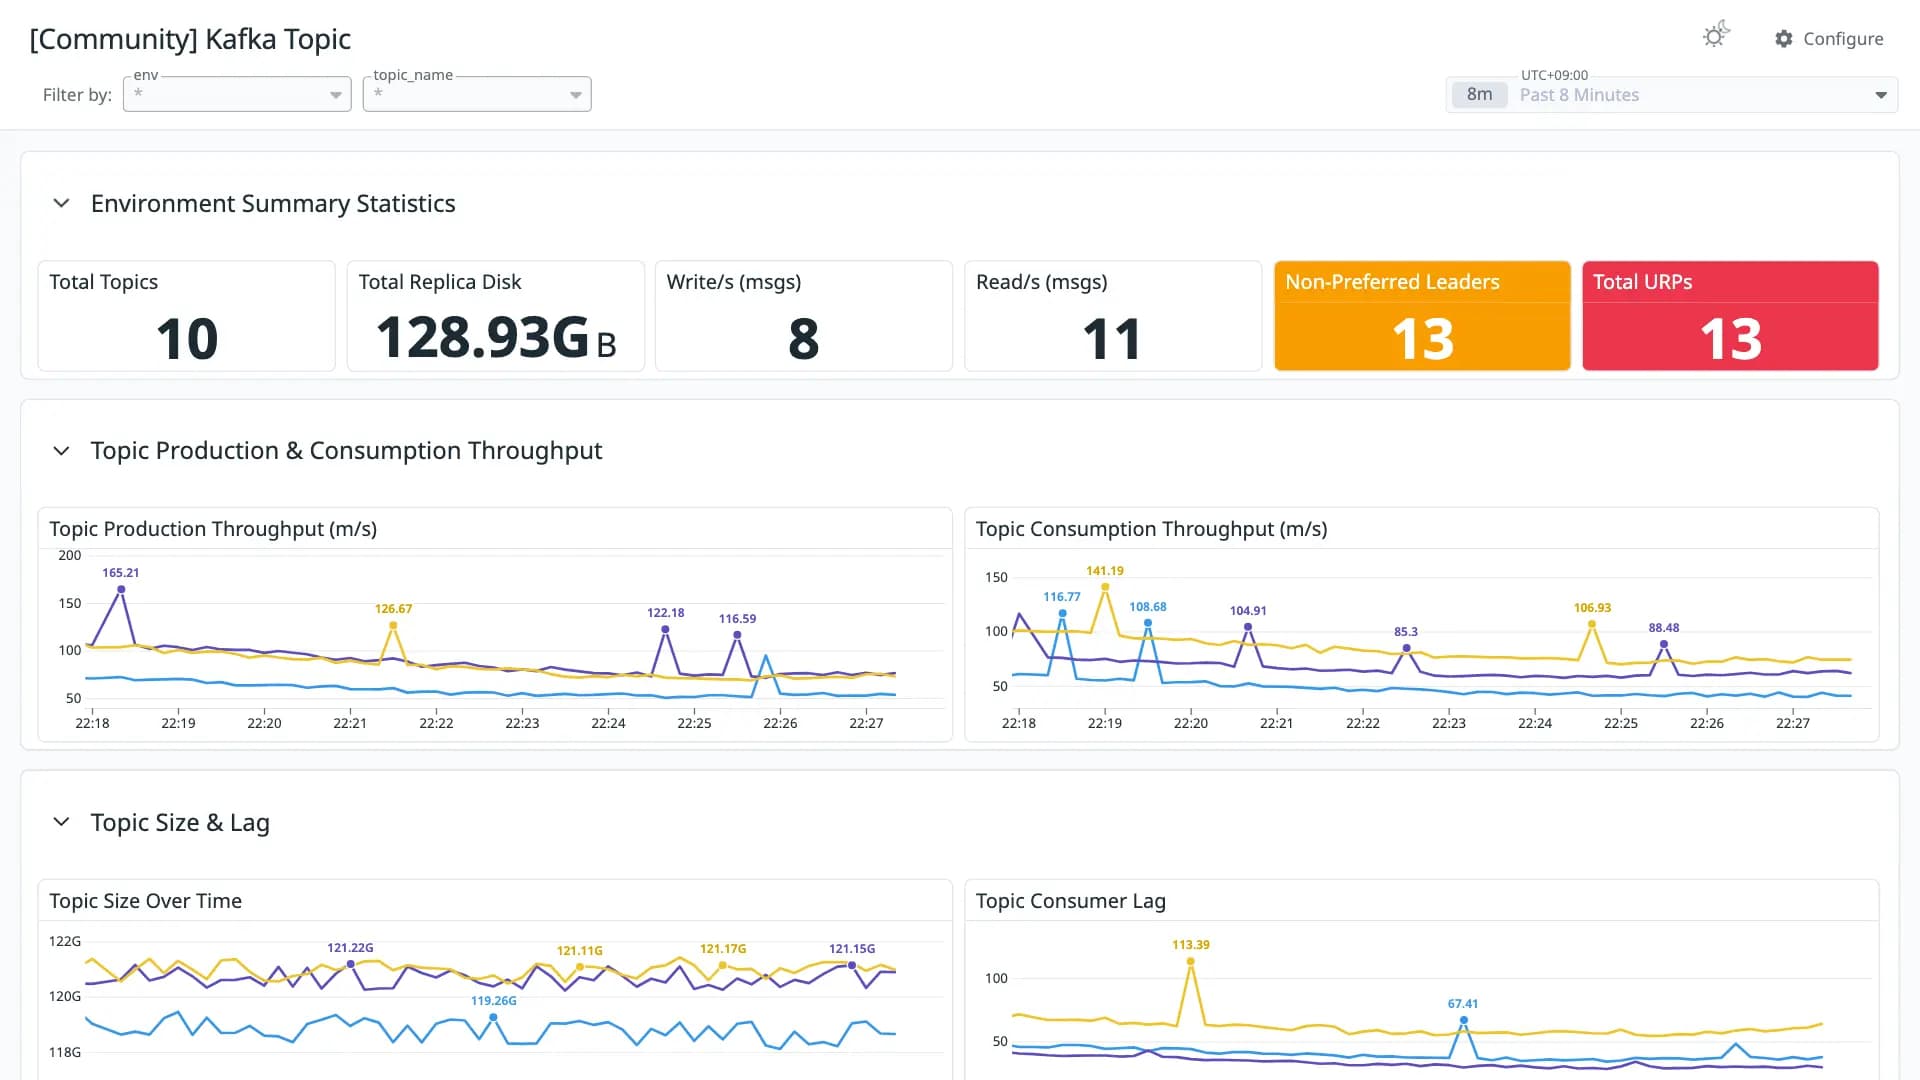Image resolution: width=1920 pixels, height=1080 pixels.
Task: Click the 106.93 yellow peak marker
Action: (x=1592, y=624)
